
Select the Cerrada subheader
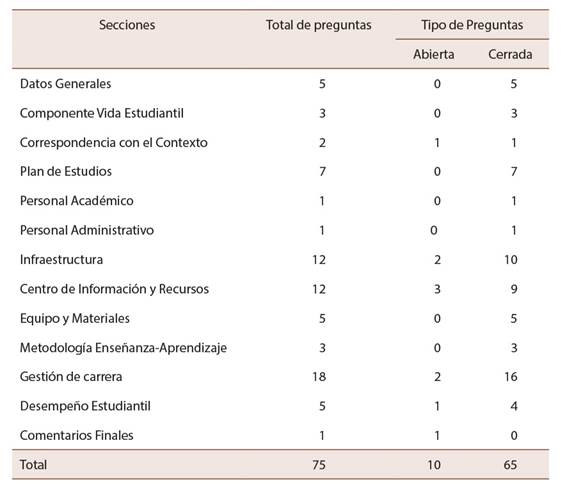coord(510,54)
